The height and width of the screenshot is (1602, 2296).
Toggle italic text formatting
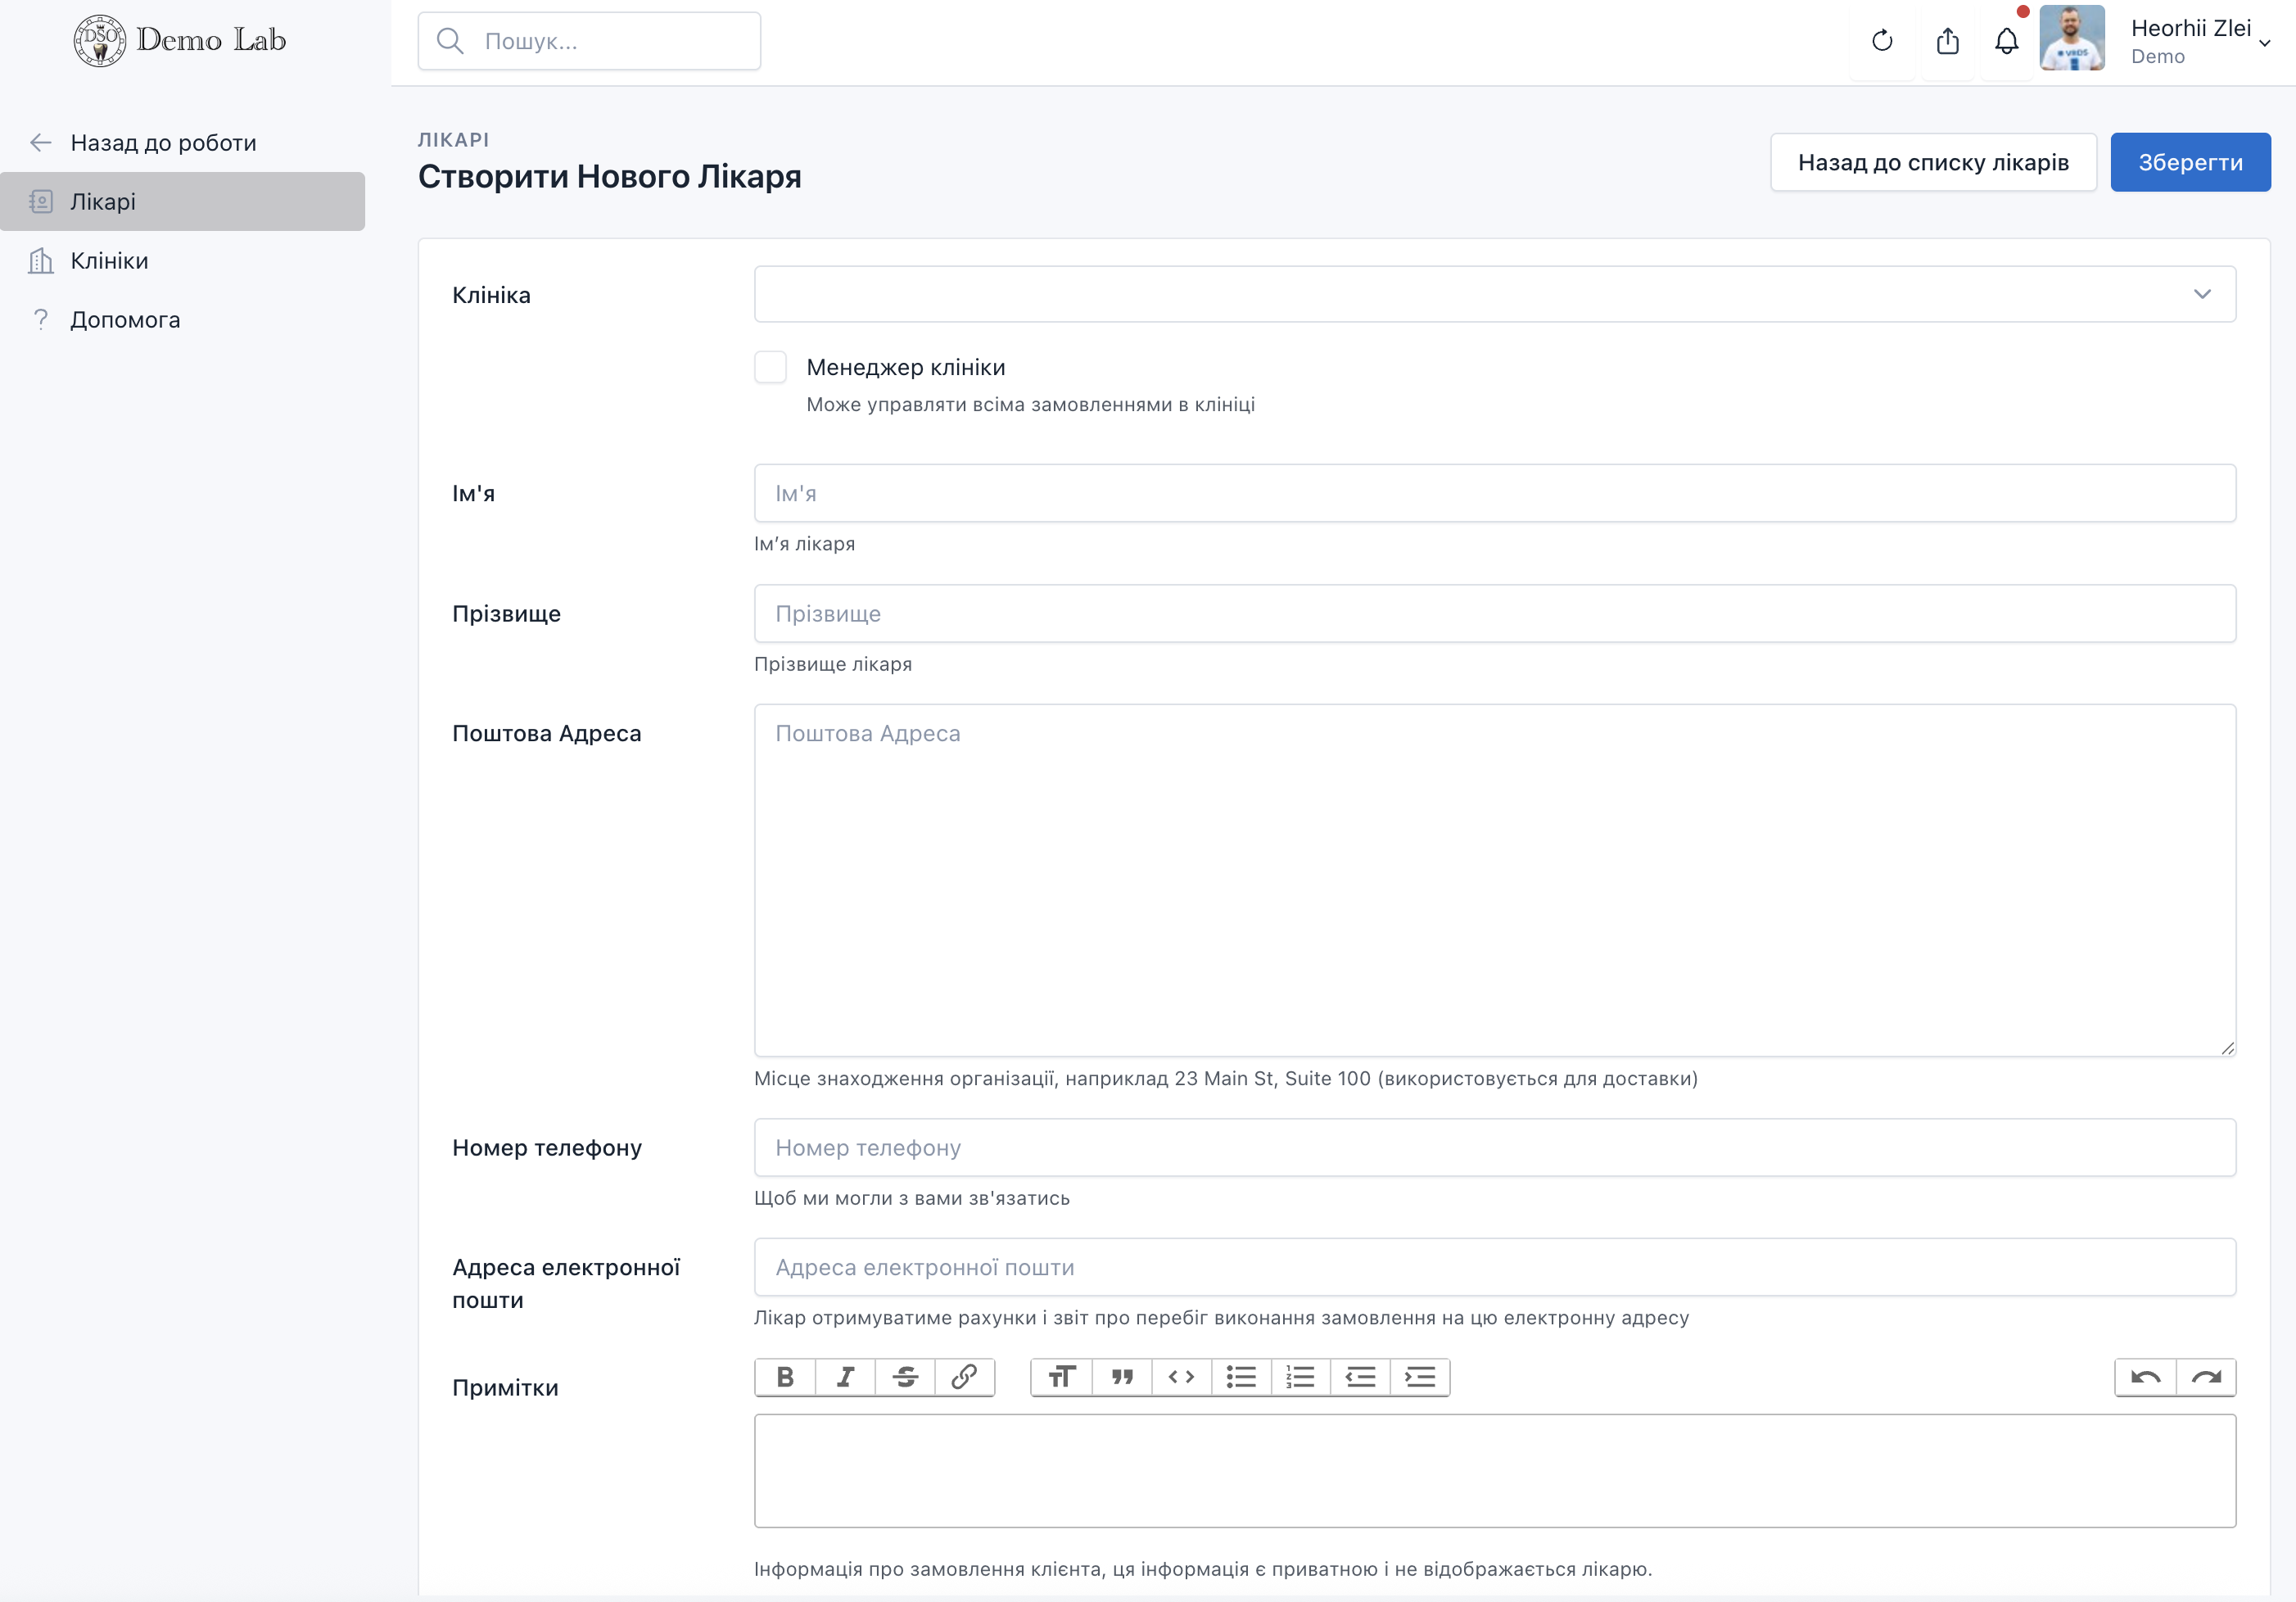[845, 1377]
